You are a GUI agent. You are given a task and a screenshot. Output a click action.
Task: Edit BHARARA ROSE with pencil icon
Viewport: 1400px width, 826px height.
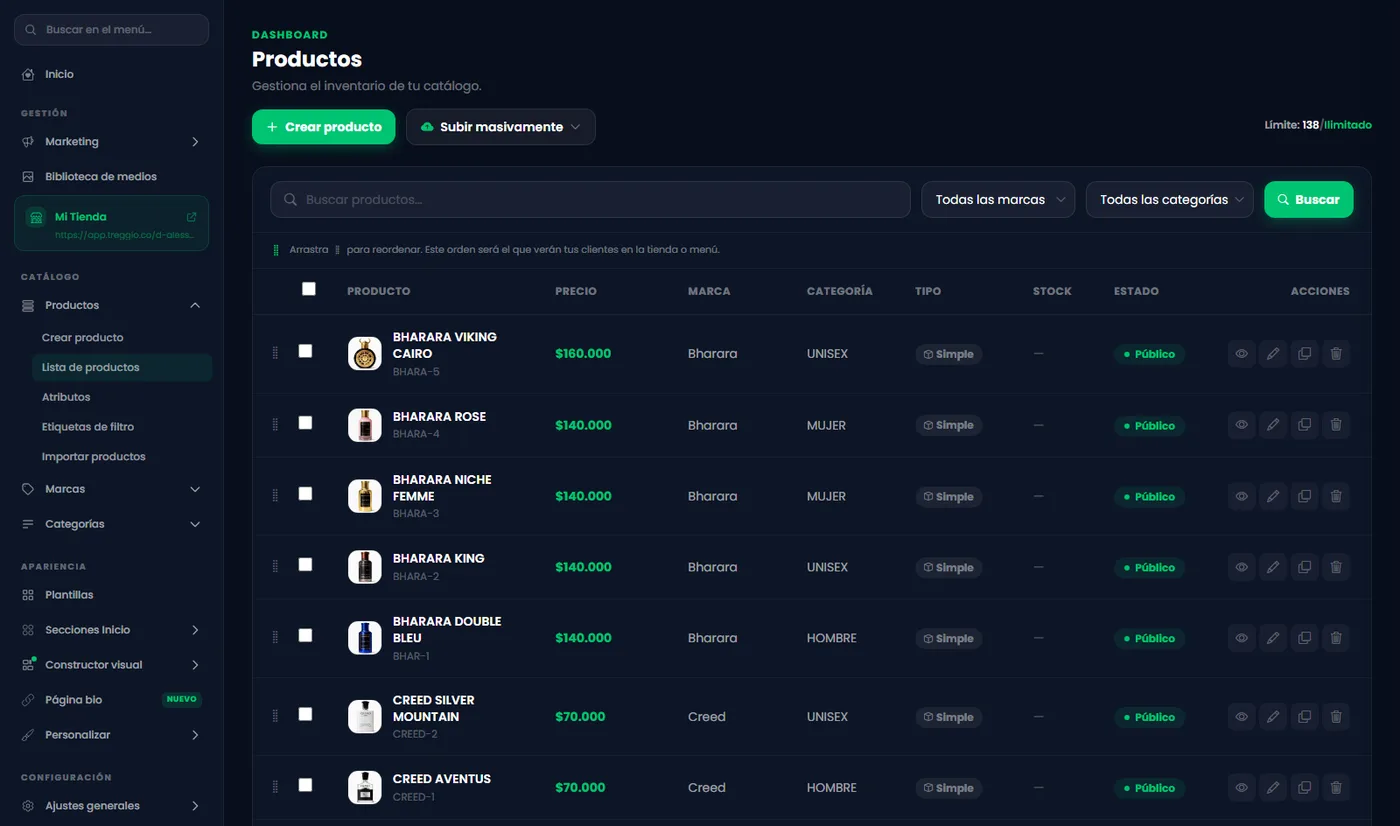coord(1273,425)
